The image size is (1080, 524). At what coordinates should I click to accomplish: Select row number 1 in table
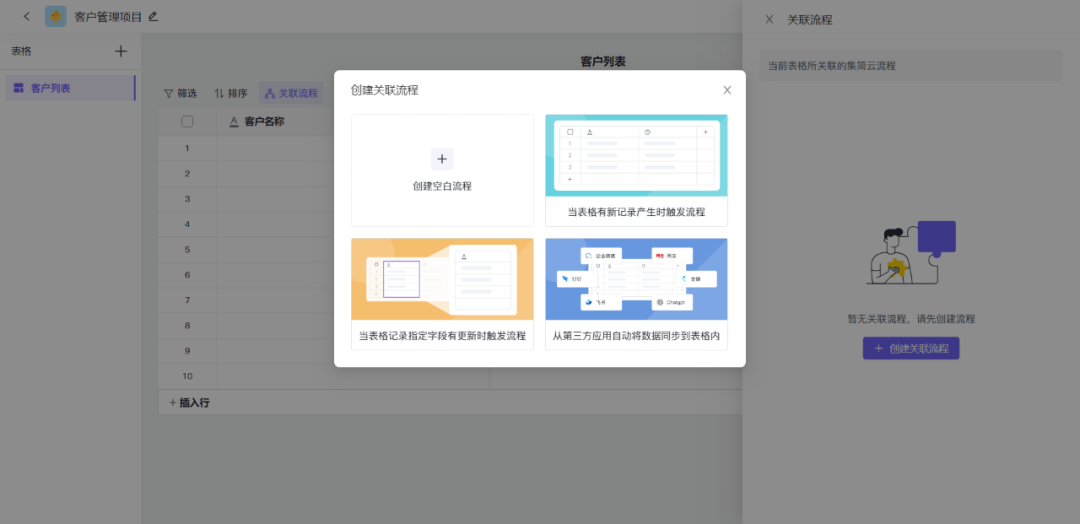tap(187, 148)
